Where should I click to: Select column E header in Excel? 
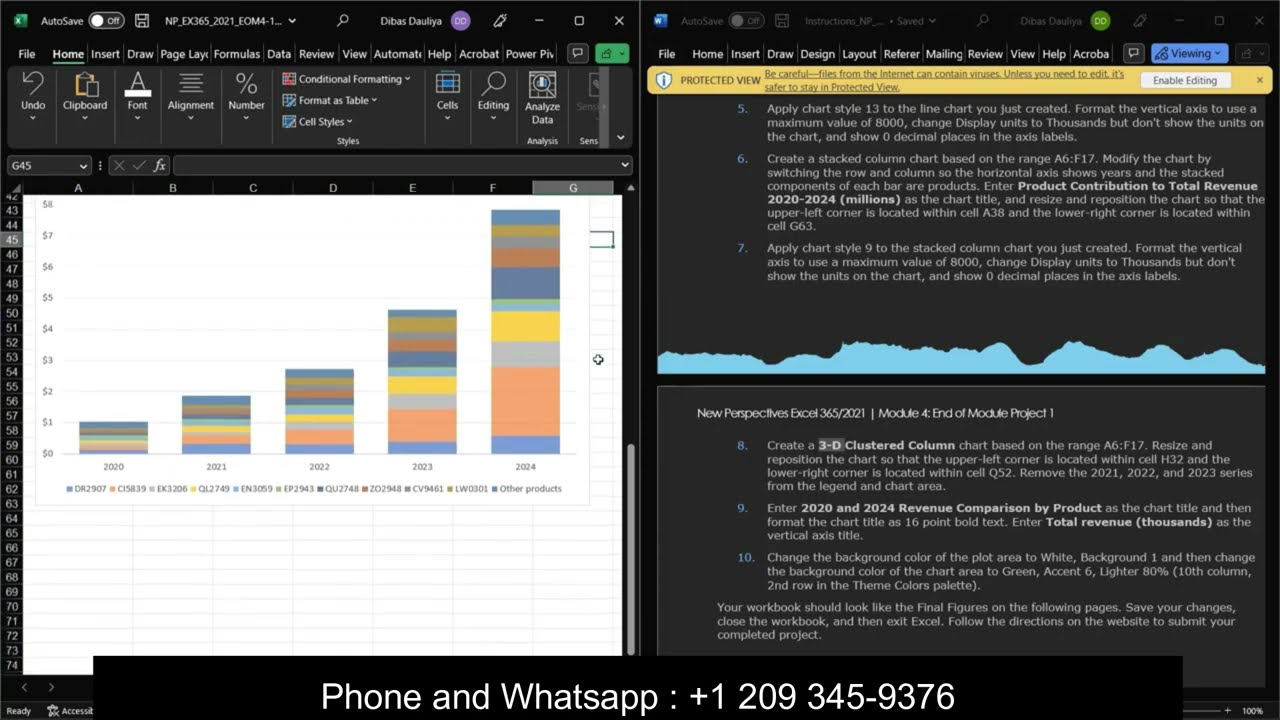413,188
